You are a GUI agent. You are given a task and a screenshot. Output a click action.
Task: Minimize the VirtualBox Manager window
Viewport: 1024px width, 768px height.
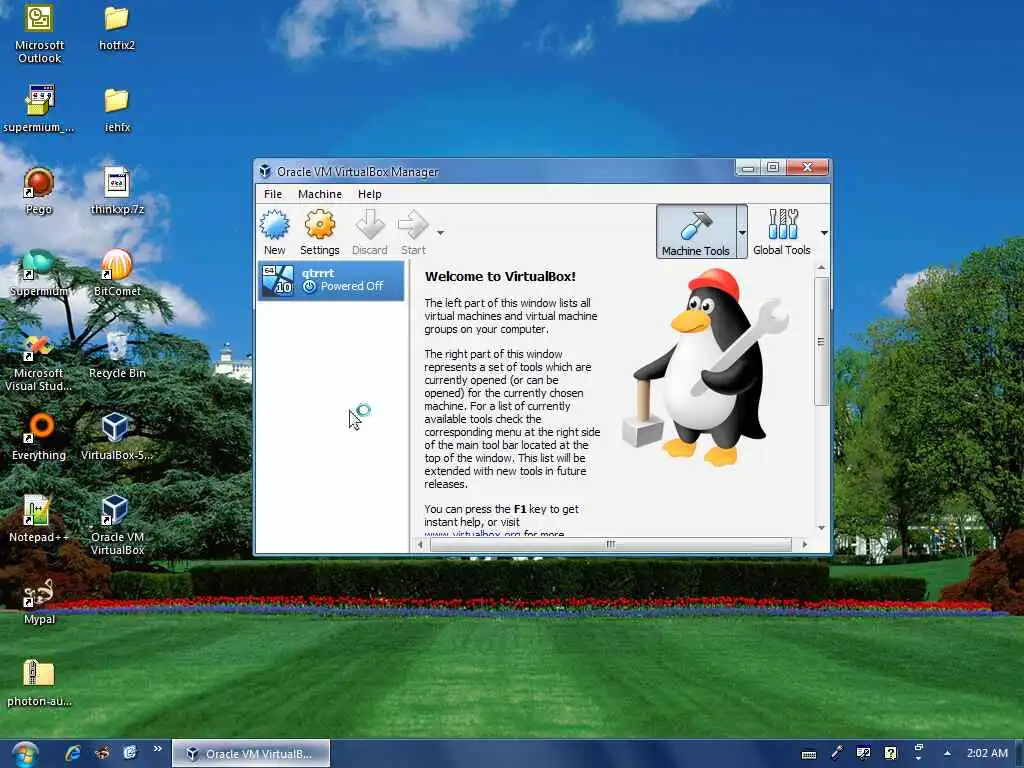[x=748, y=168]
